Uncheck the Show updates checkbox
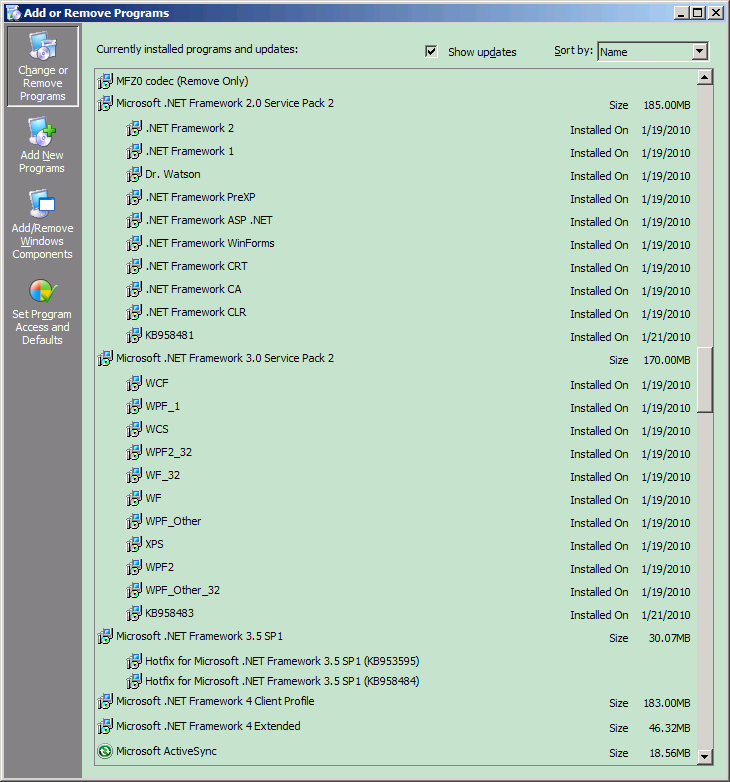Viewport: 730px width, 782px height. 431,51
